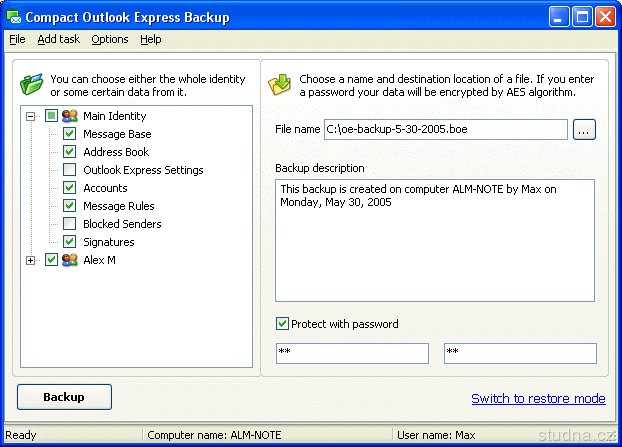This screenshot has width=622, height=447.
Task: Click the confirm password field
Action: pyautogui.click(x=520, y=353)
